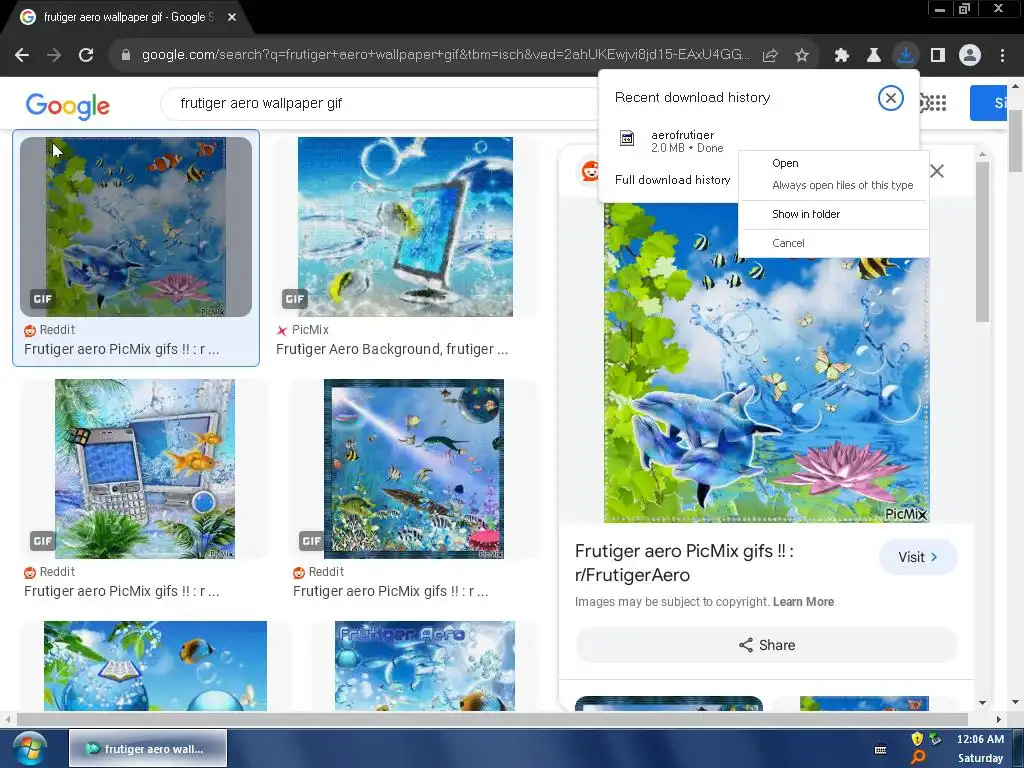1024x768 pixels.
Task: Choose Cancel in the context menu
Action: [788, 243]
